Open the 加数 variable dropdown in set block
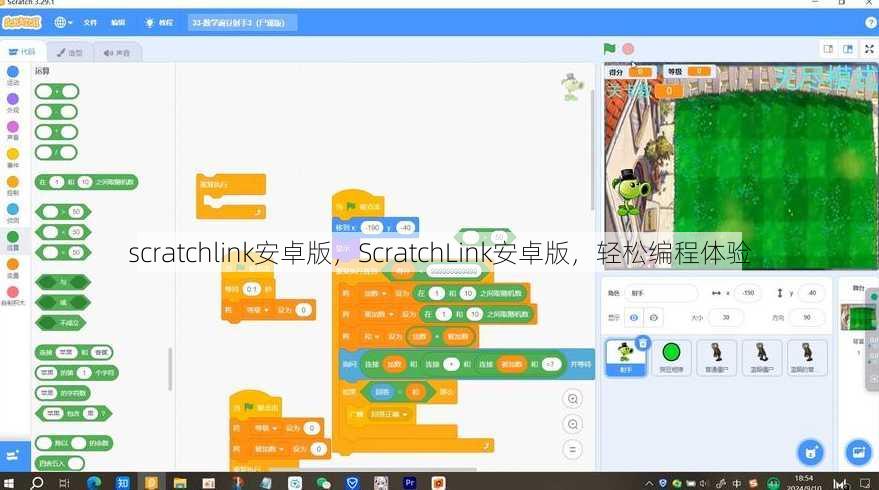This screenshot has width=879, height=490. coord(374,293)
